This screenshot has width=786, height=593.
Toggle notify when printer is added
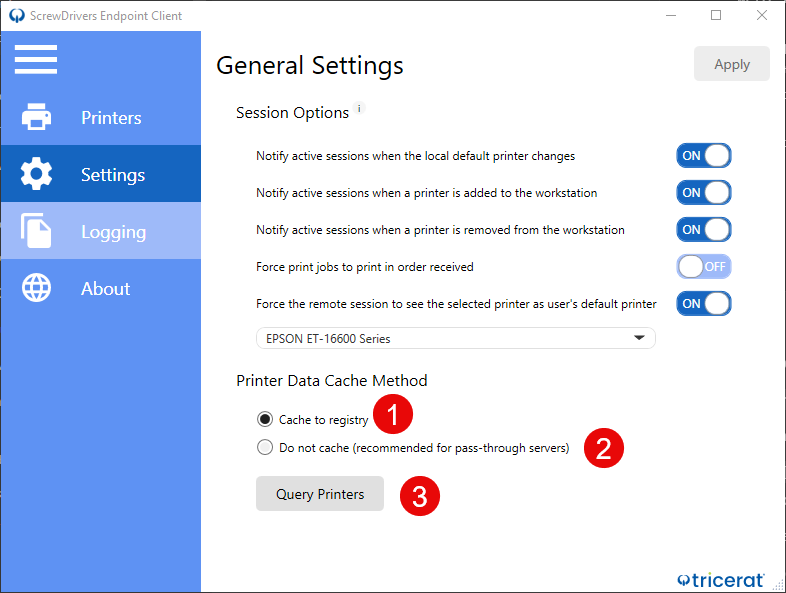[x=704, y=193]
